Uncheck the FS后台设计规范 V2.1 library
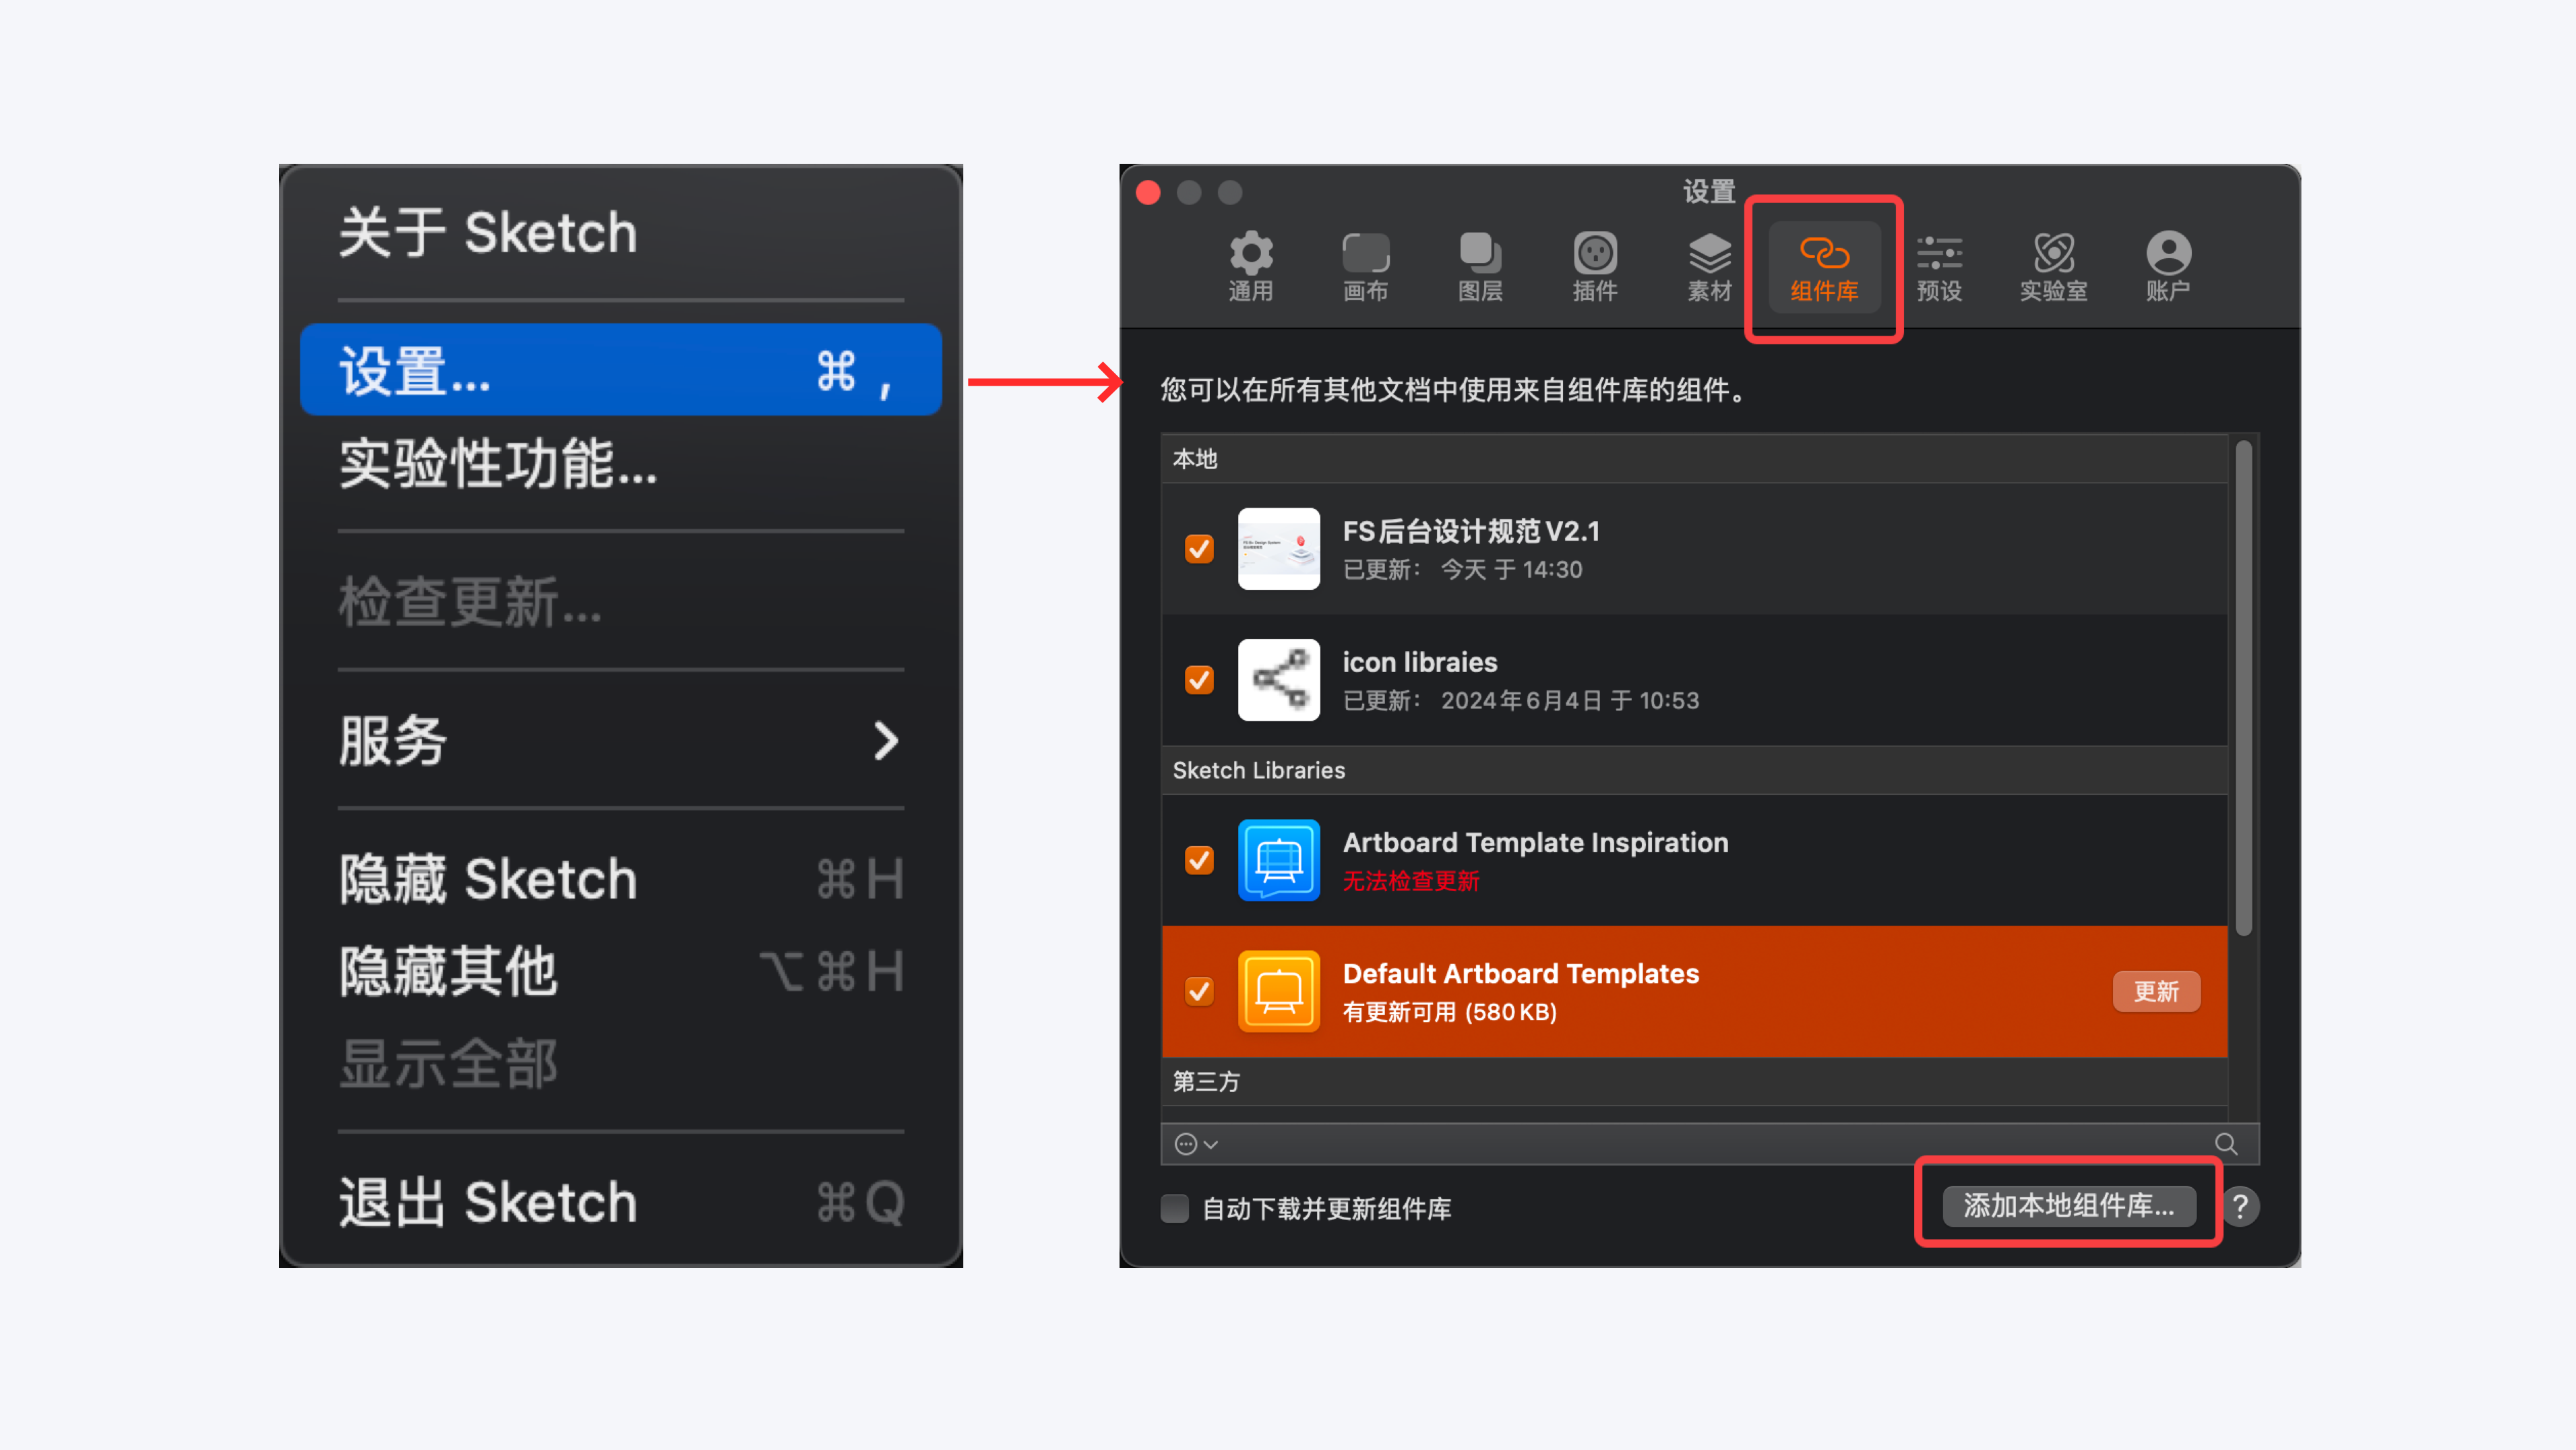Screen dimensions: 2576x1450 click(1199, 548)
